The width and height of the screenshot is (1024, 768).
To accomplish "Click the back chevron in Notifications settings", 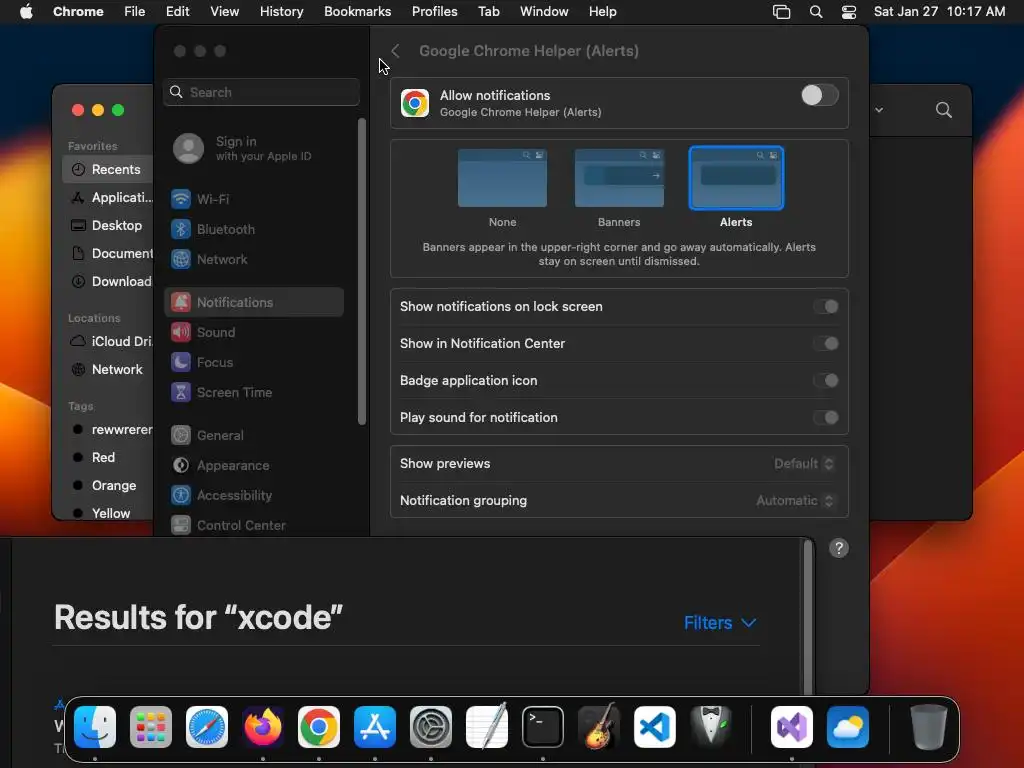I will point(395,51).
